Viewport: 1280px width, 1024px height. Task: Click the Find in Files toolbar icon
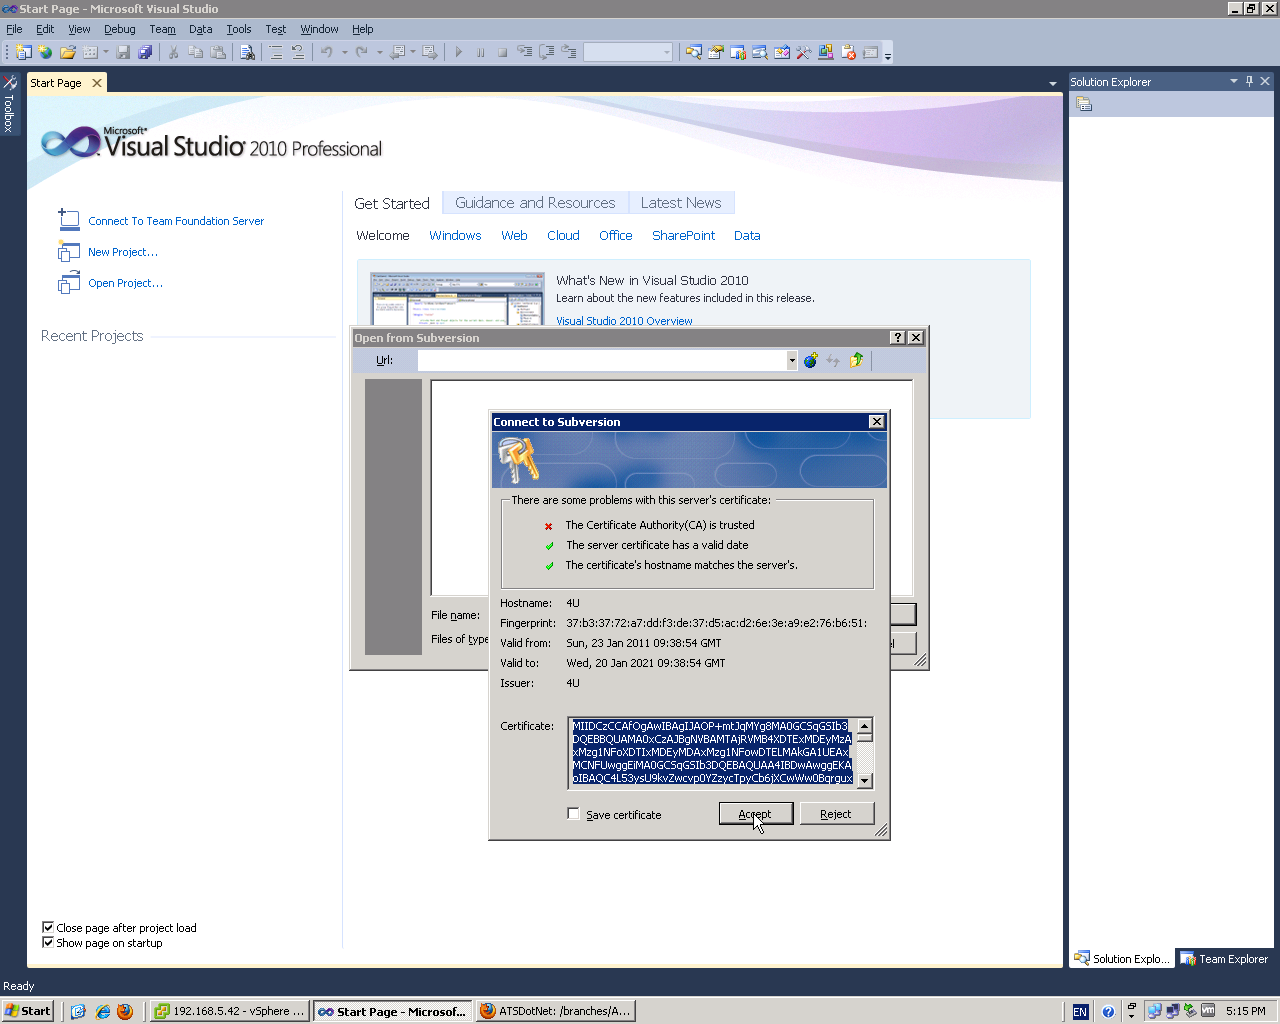(247, 52)
